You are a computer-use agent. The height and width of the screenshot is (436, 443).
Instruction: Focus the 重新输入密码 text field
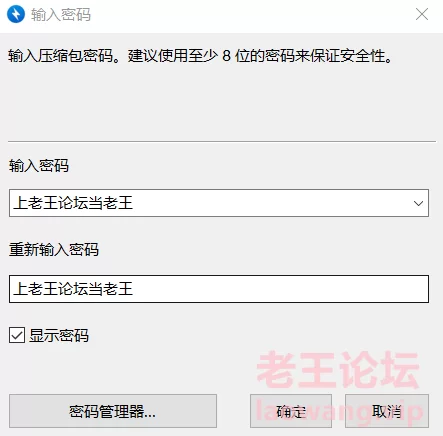point(219,289)
